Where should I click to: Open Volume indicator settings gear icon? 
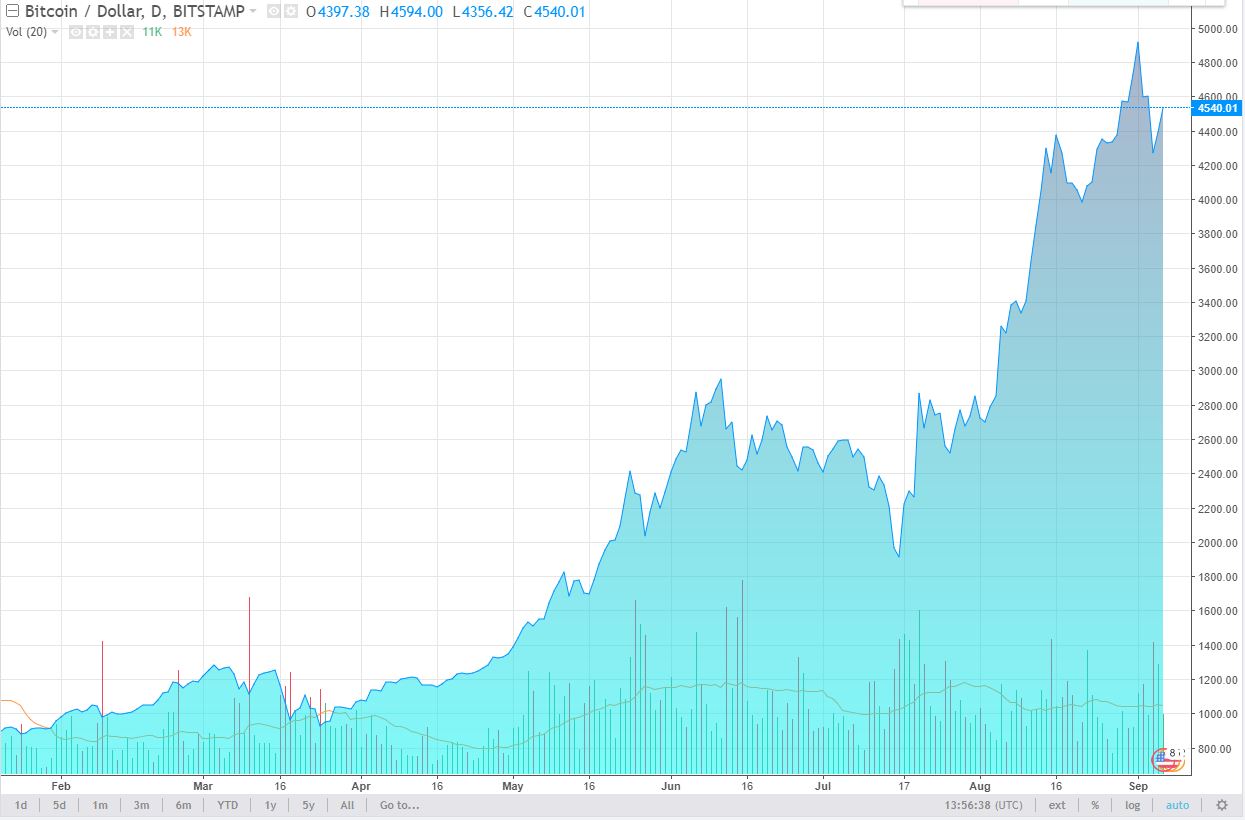(x=93, y=32)
